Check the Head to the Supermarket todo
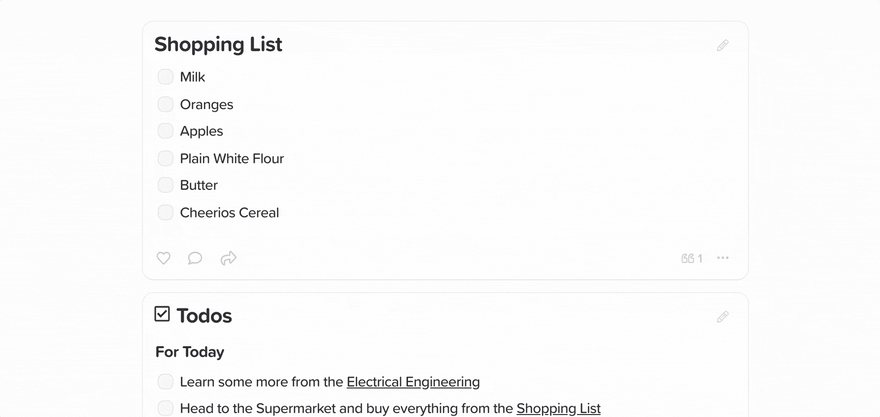The height and width of the screenshot is (417, 880). pyautogui.click(x=165, y=408)
